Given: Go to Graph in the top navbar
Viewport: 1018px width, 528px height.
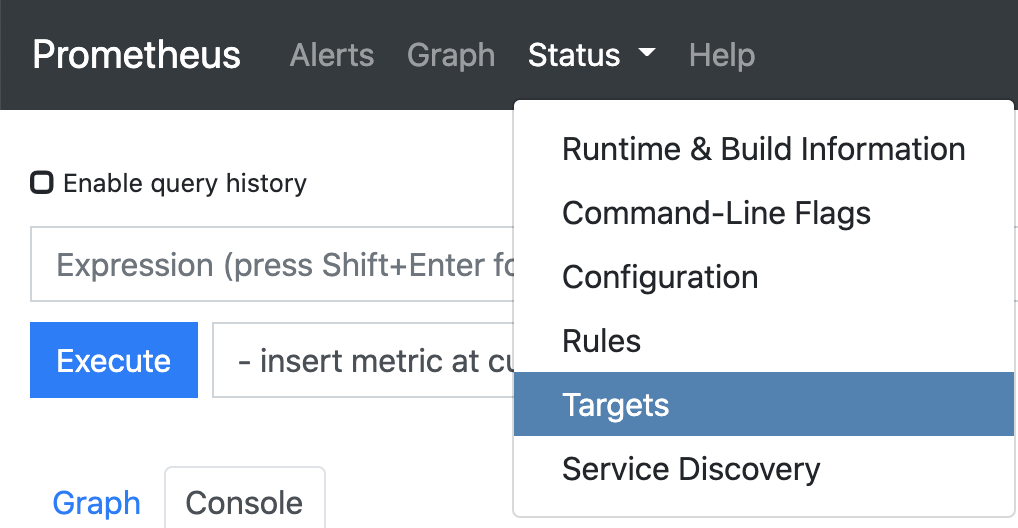Looking at the screenshot, I should pos(451,55).
